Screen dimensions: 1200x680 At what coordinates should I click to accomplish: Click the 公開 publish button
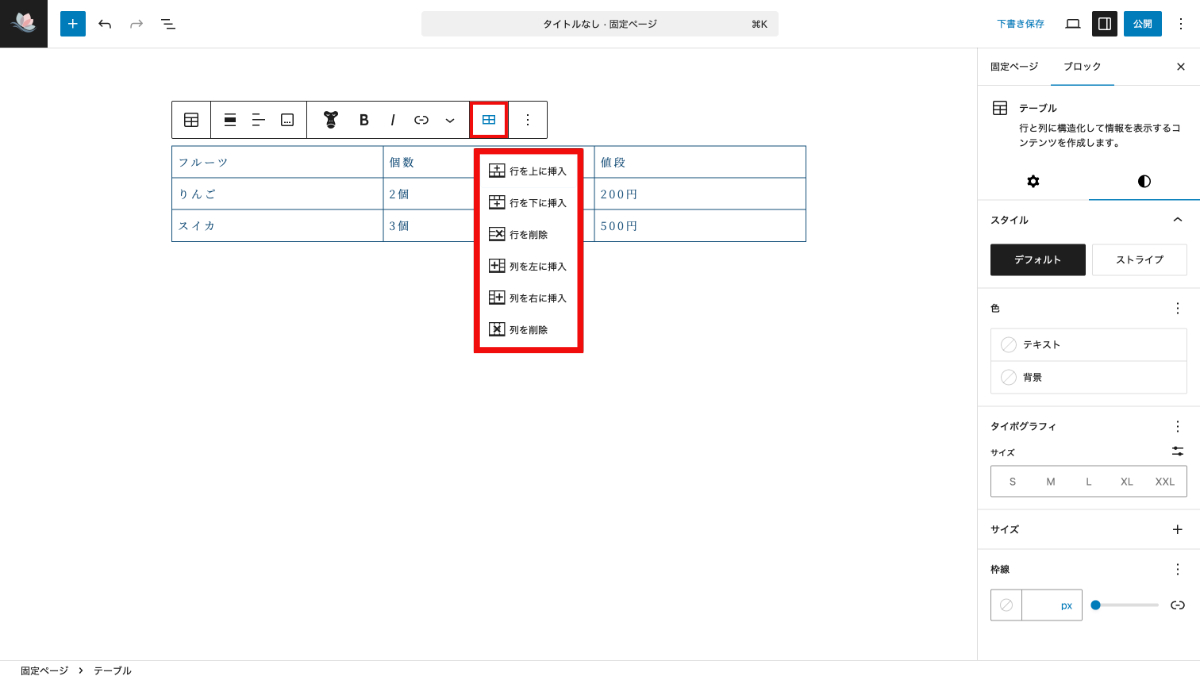[1142, 23]
